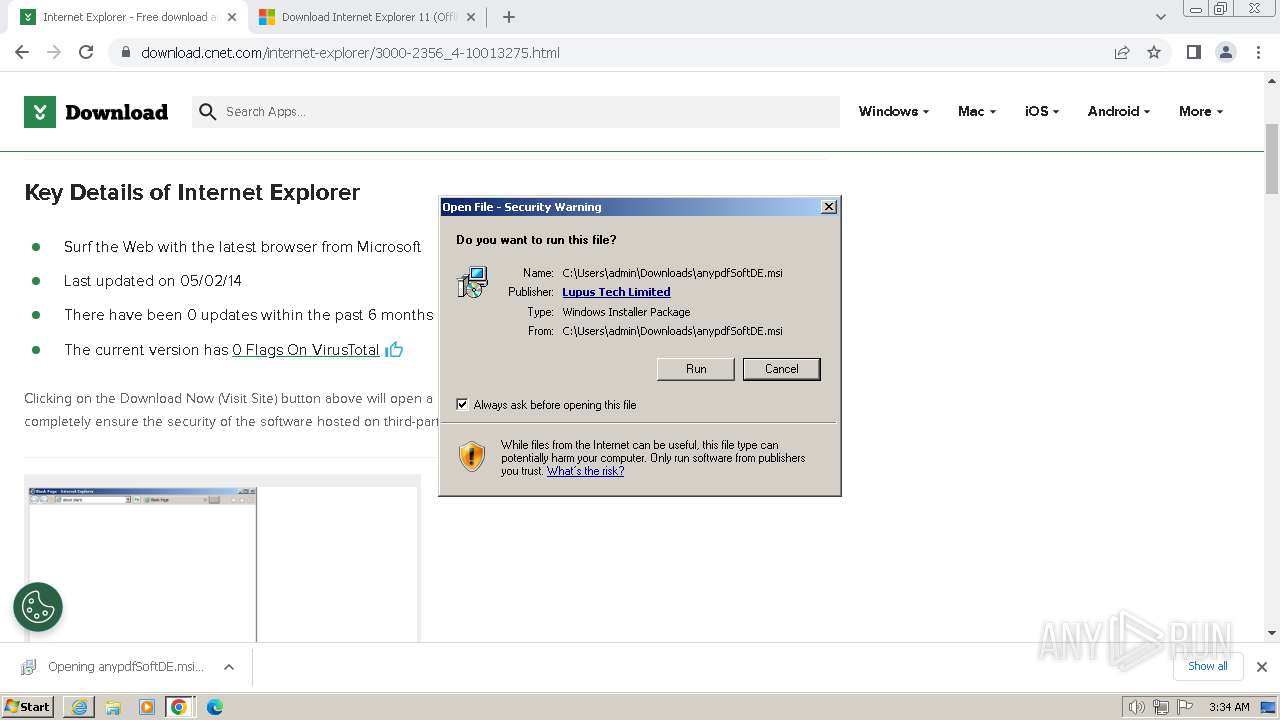Click the browser back arrow
The width and height of the screenshot is (1280, 720).
(22, 52)
